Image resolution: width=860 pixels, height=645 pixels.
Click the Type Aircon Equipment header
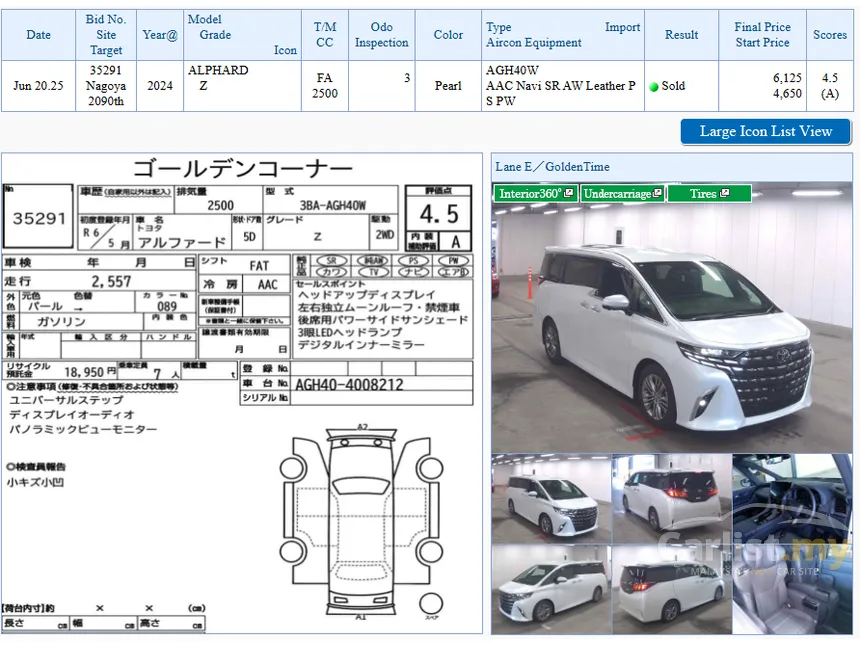(x=563, y=35)
